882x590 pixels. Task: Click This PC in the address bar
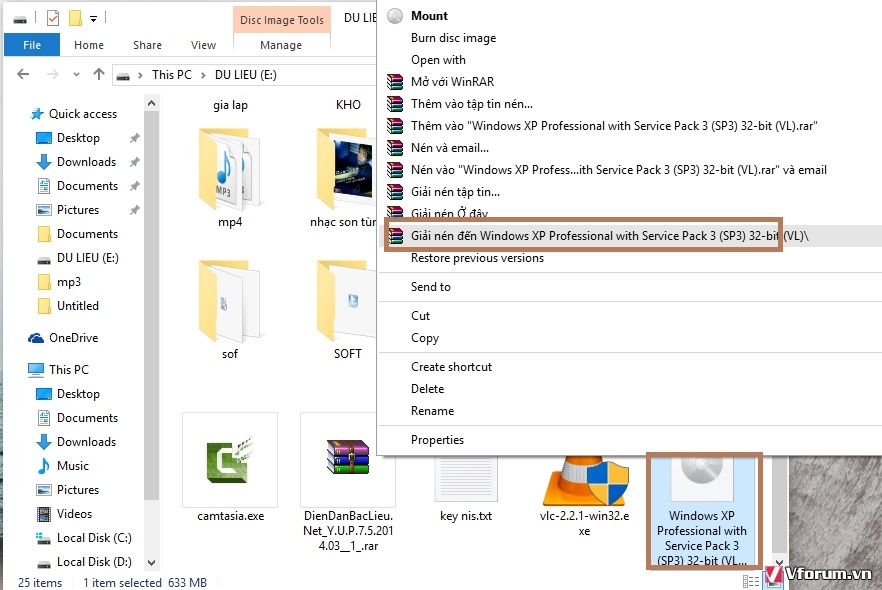pyautogui.click(x=172, y=75)
